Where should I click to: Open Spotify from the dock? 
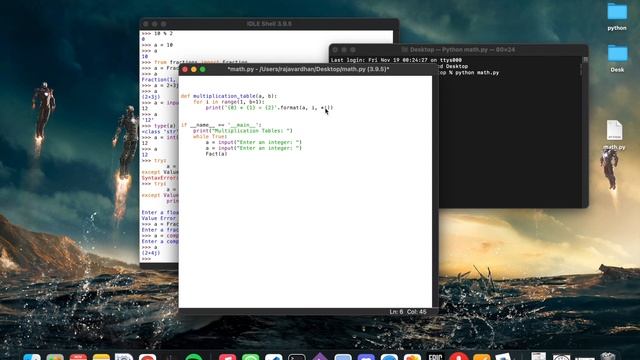click(x=194, y=357)
